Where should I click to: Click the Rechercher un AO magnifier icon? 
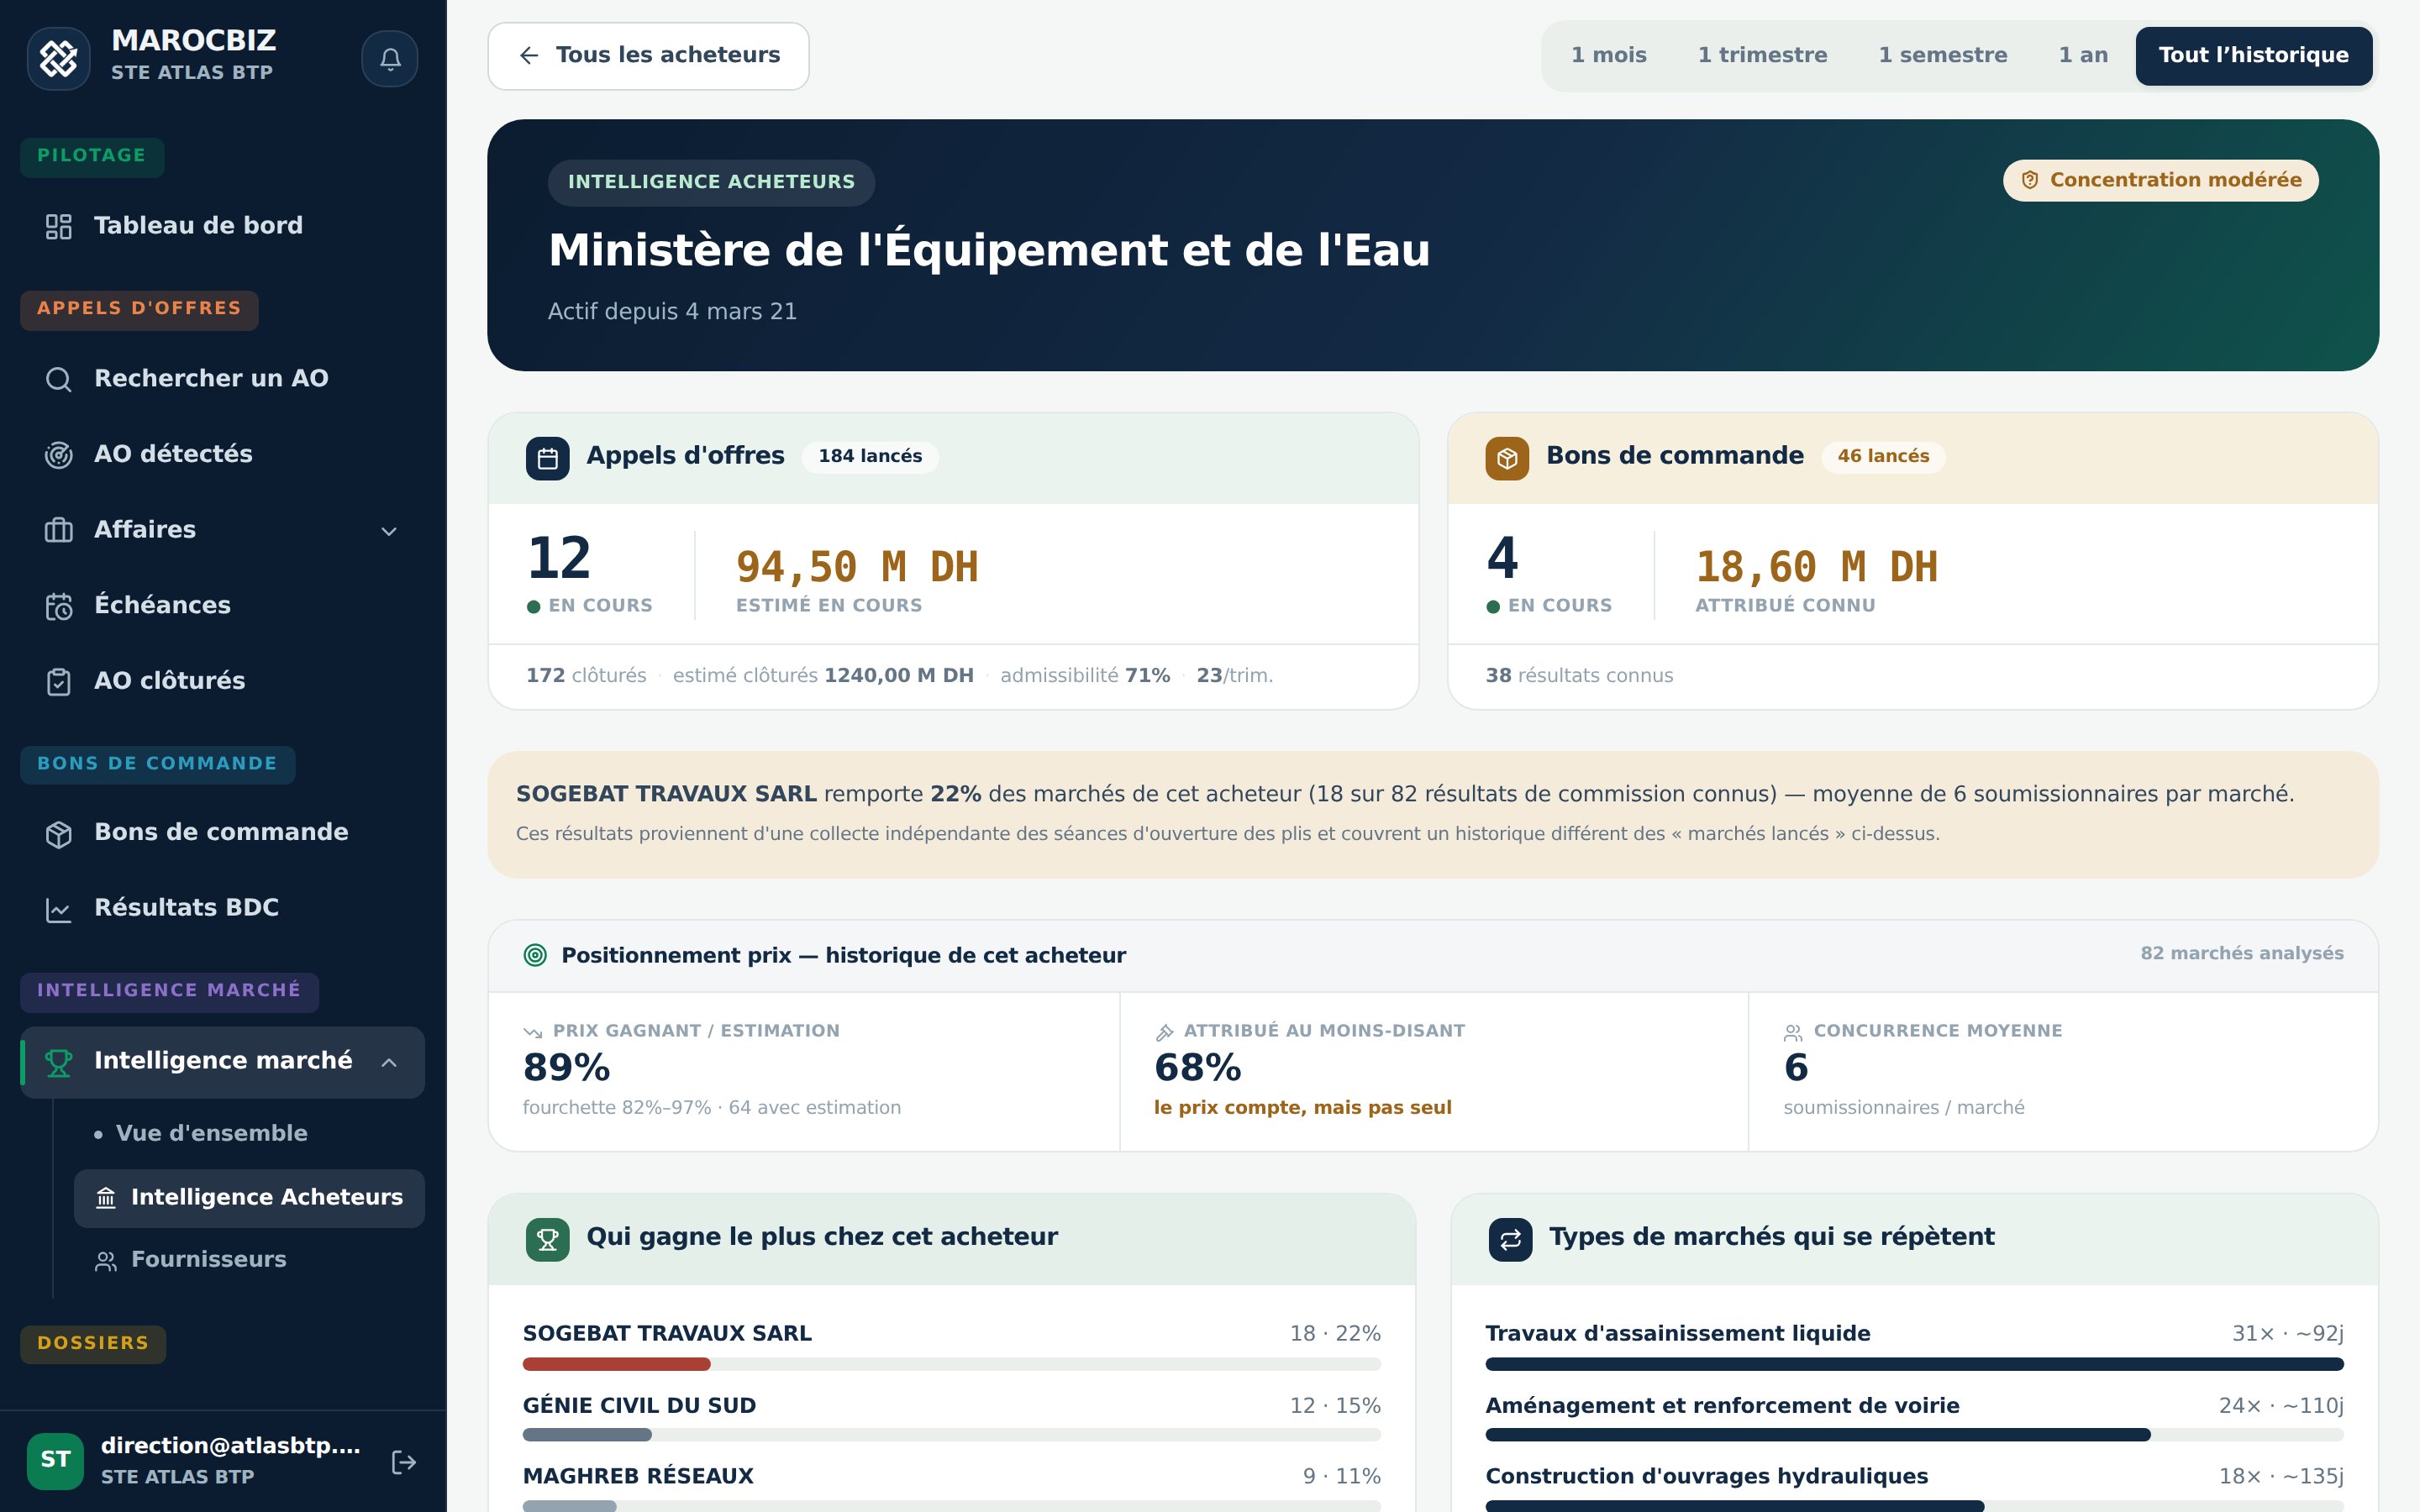coord(59,380)
